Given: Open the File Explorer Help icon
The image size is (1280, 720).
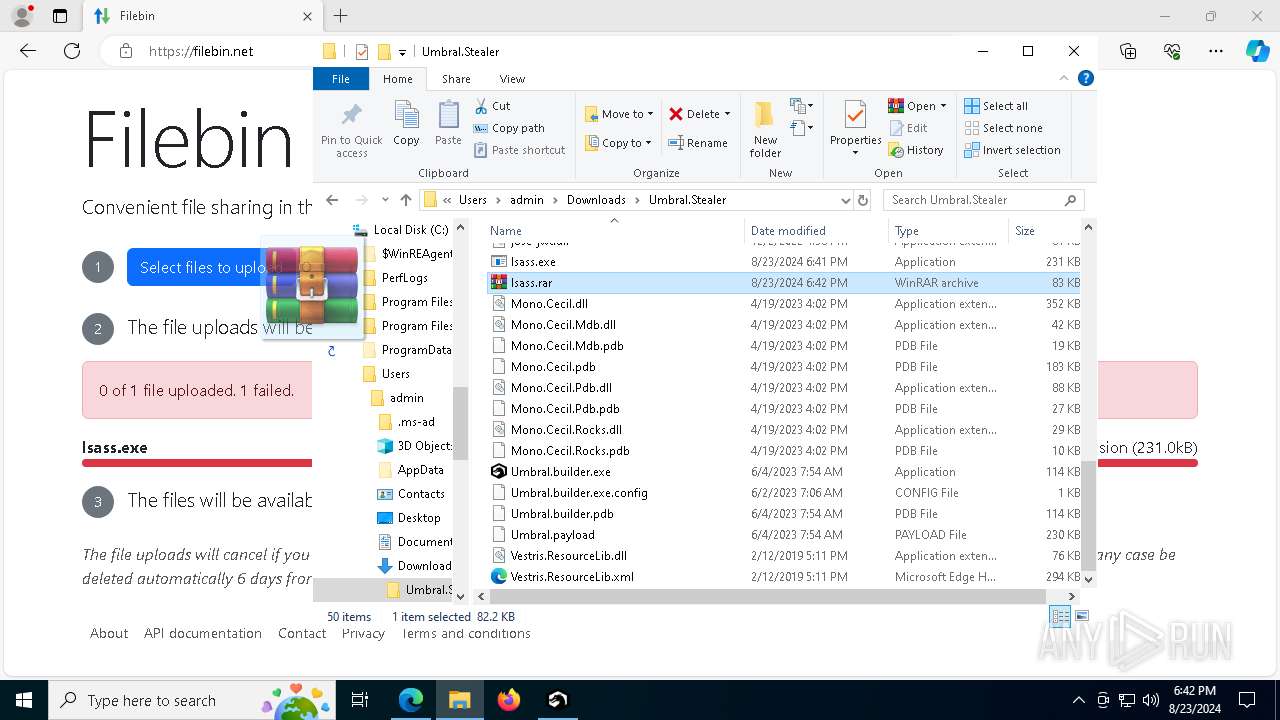Looking at the screenshot, I should tap(1085, 78).
